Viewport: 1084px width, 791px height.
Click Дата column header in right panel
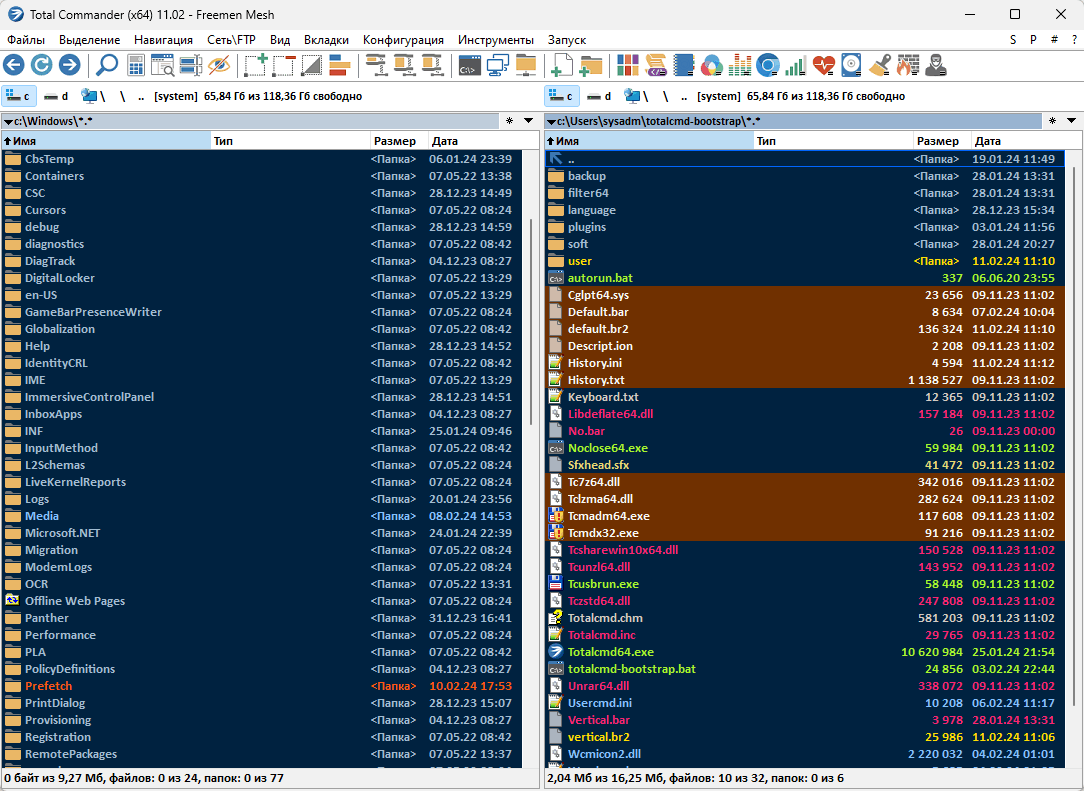1015,141
